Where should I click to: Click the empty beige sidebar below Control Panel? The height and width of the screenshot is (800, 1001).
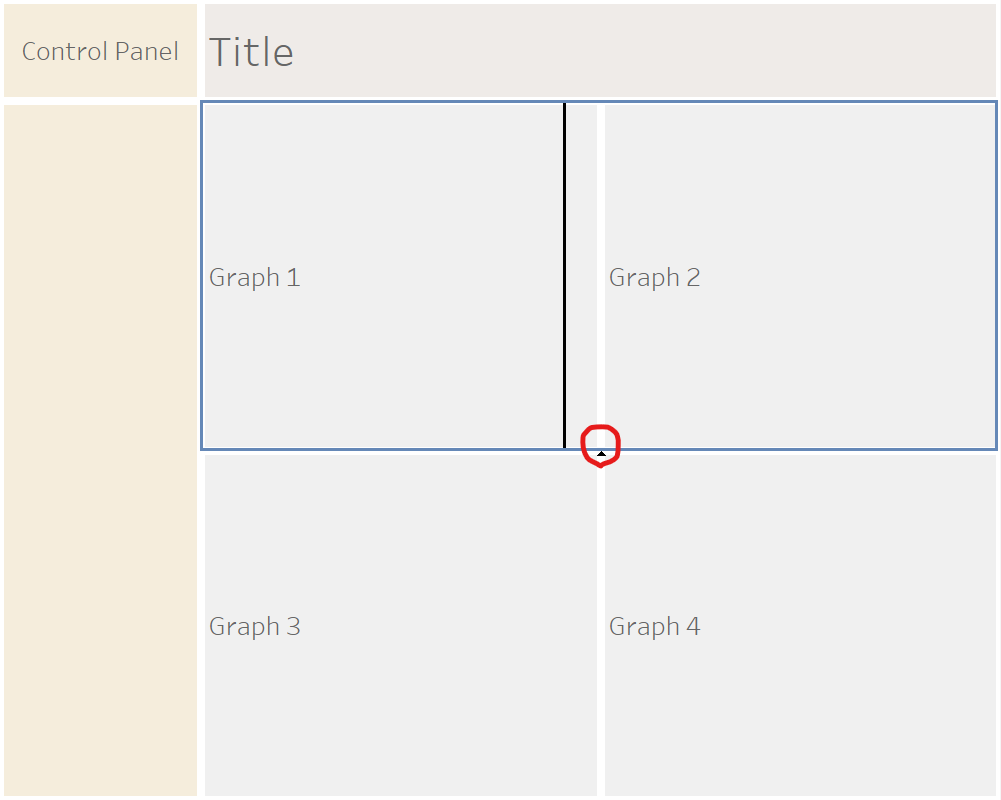(100, 450)
